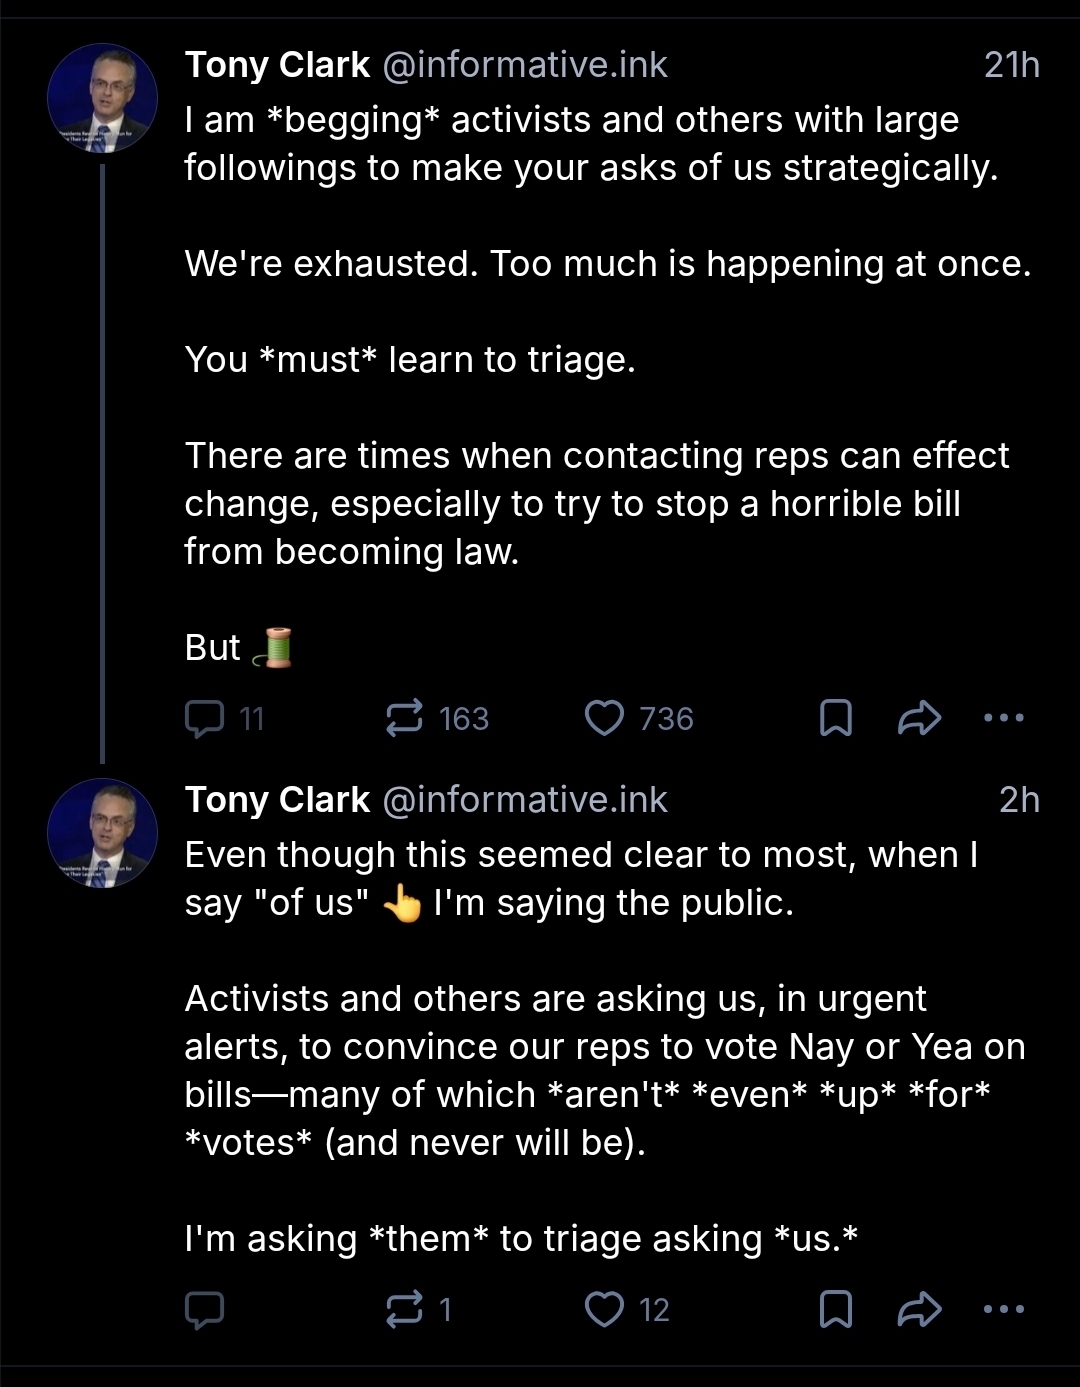
Task: Like the post with 736 likes
Action: coord(604,718)
